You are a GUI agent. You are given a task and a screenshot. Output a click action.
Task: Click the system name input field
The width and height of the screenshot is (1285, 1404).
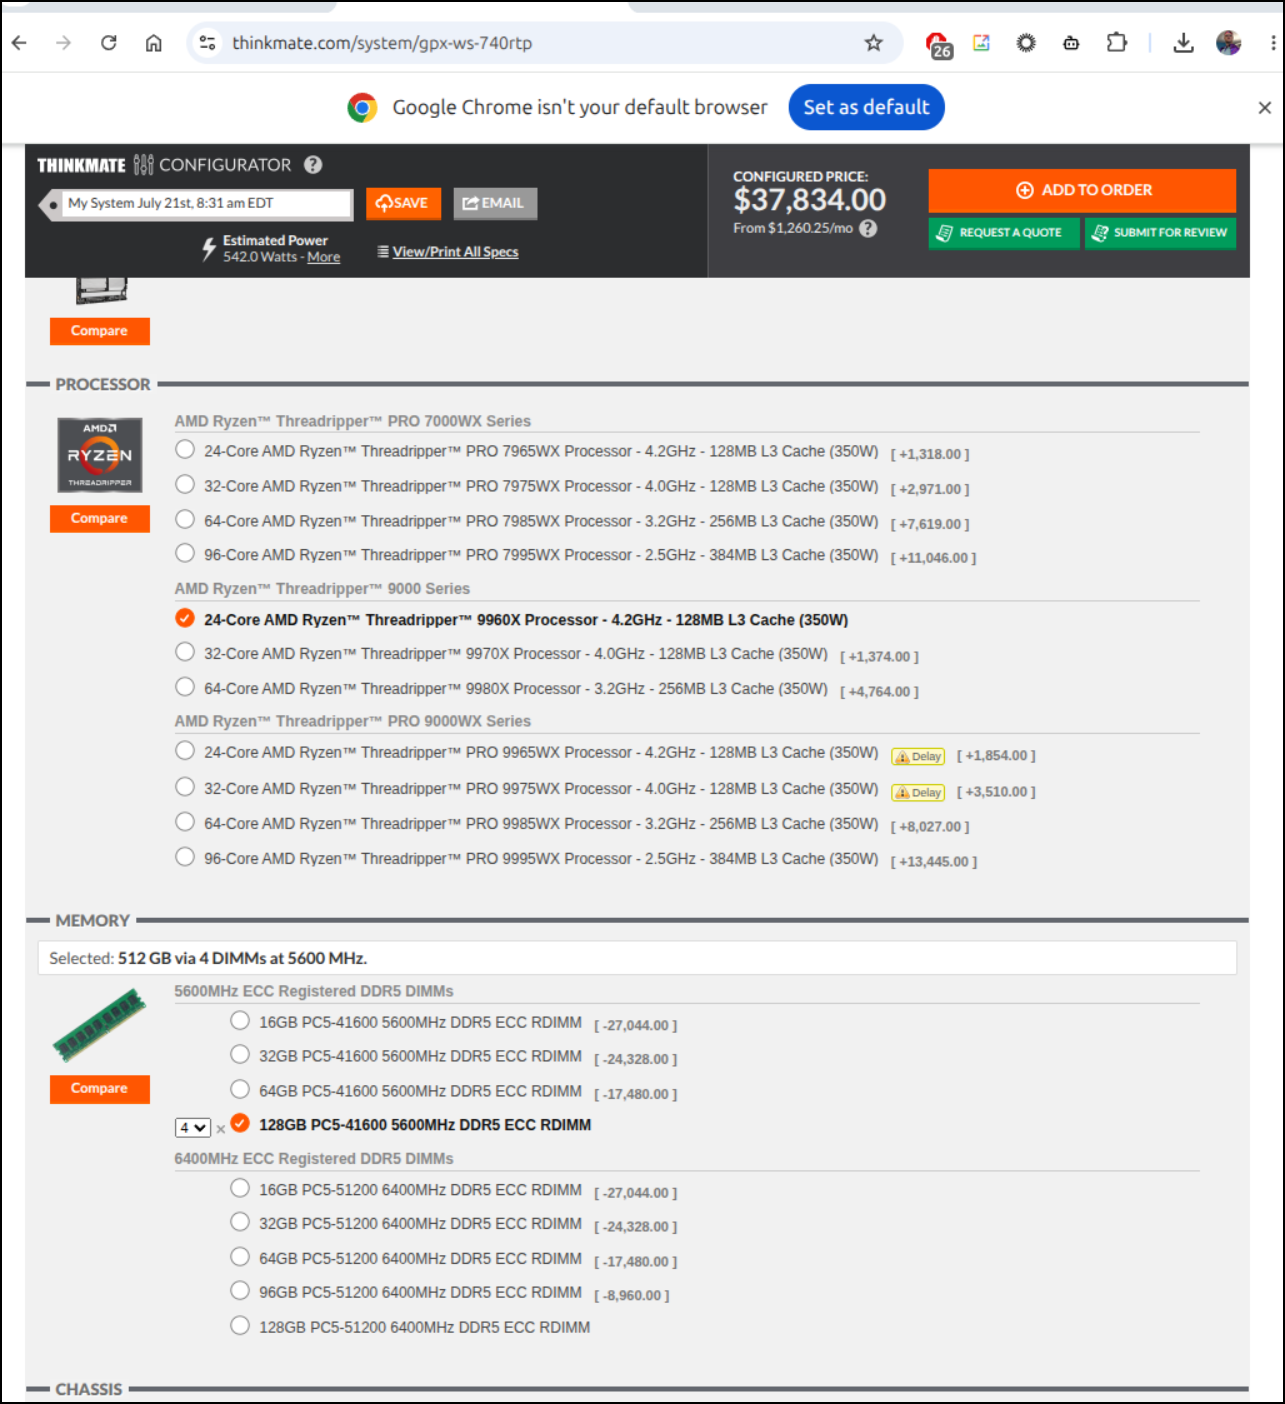207,204
